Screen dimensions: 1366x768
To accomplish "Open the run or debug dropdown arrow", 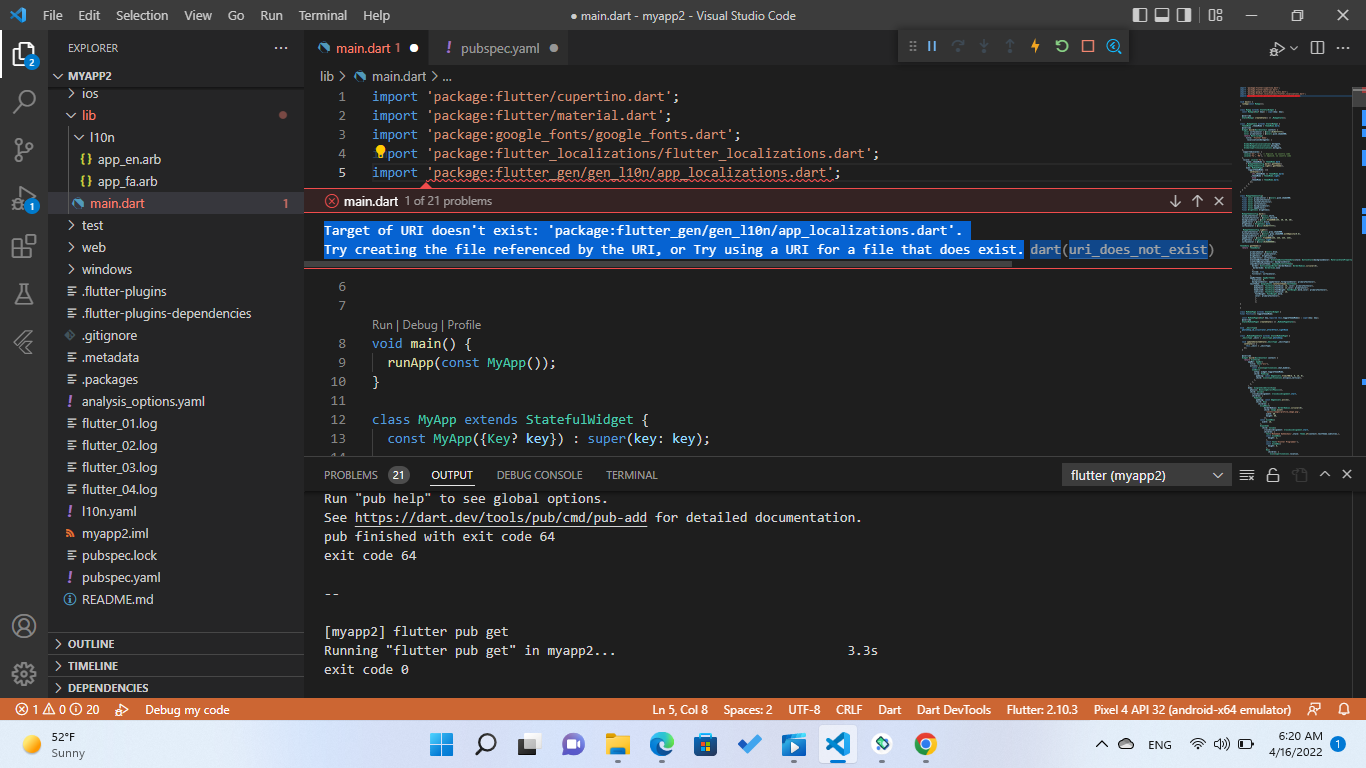I will point(1294,48).
